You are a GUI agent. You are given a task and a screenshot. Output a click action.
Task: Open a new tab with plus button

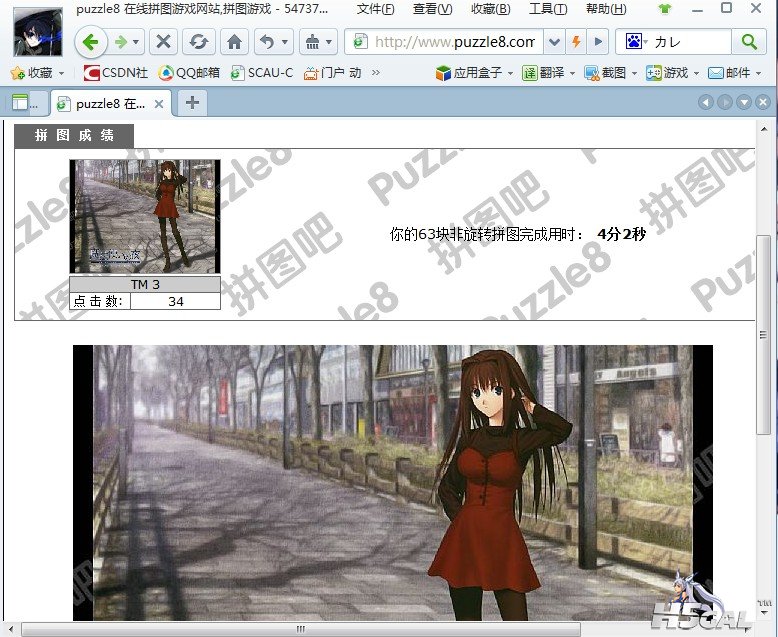(x=192, y=103)
